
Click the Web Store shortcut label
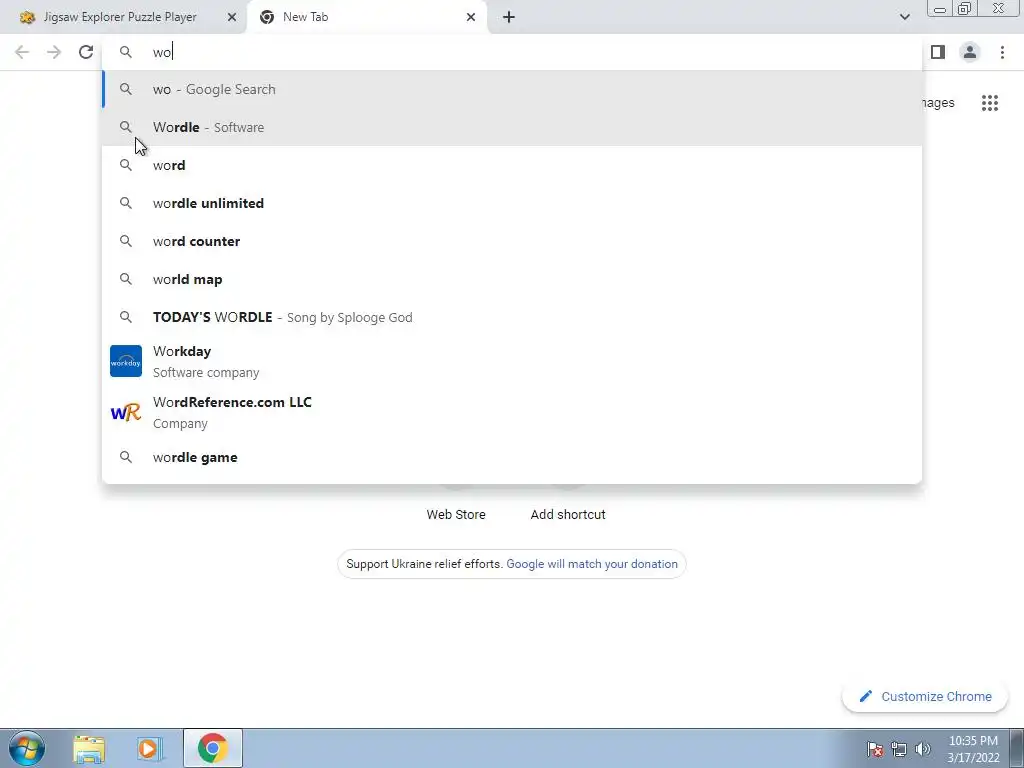point(456,515)
